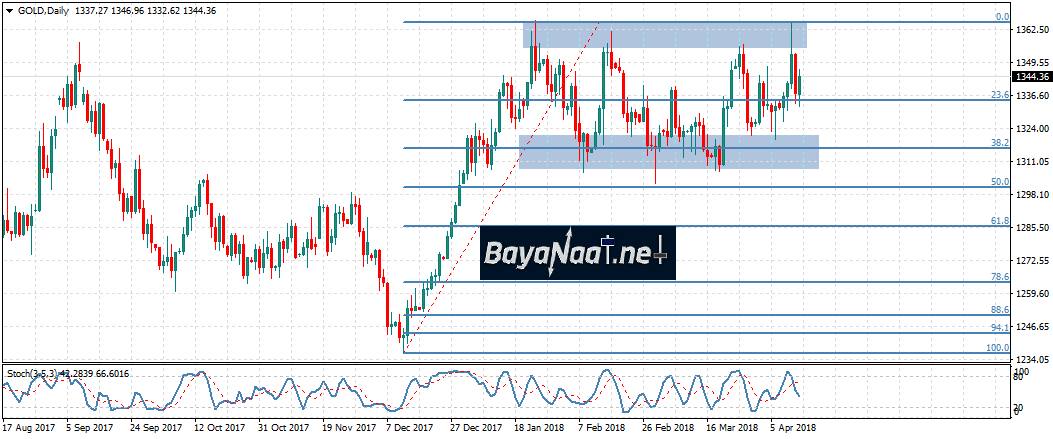Open the BayaNaaT.net watermark logo
The height and width of the screenshot is (439, 1053).
[x=577, y=252]
